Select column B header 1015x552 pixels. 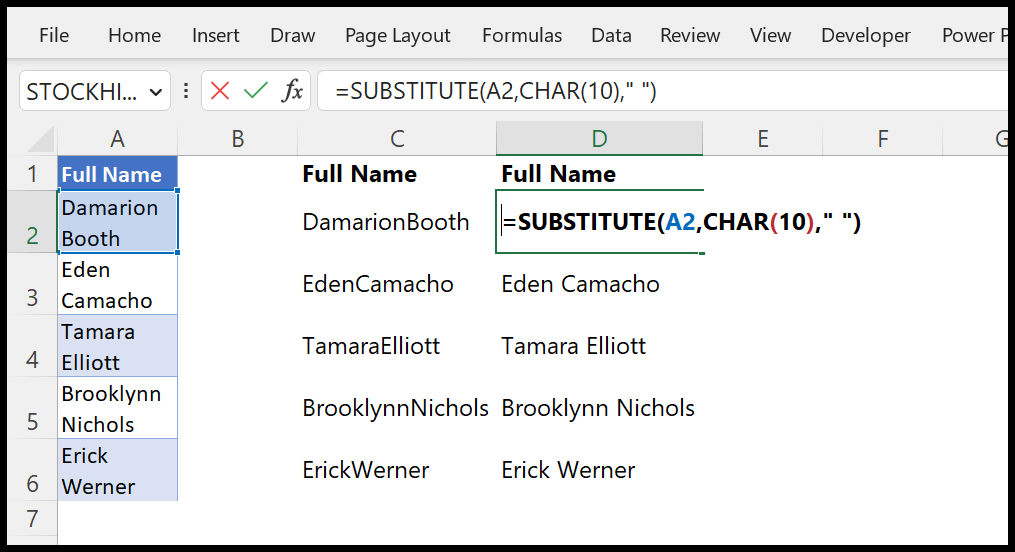click(x=238, y=138)
